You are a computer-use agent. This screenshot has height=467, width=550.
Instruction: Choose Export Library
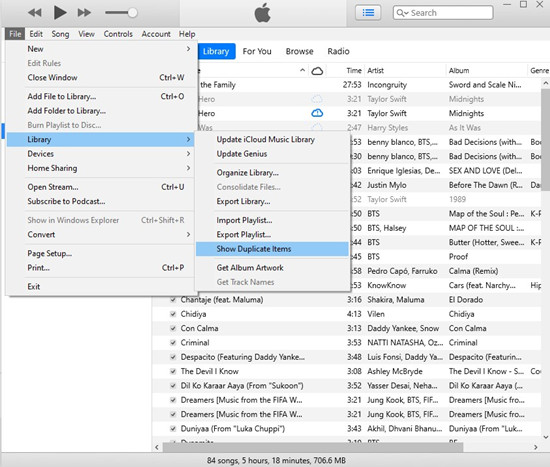[x=272, y=201]
